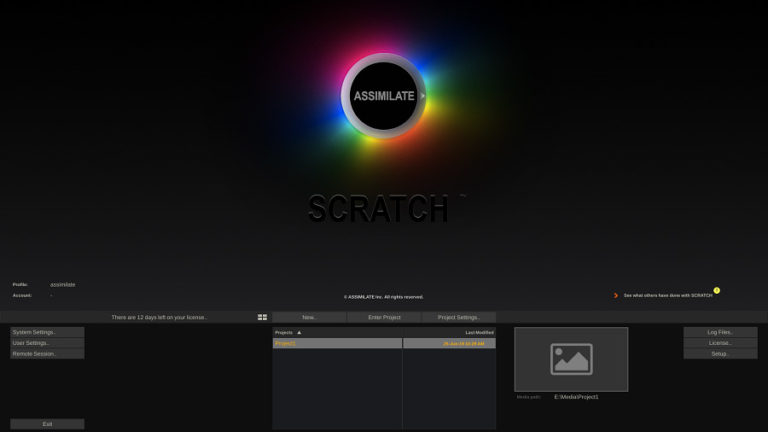Image resolution: width=768 pixels, height=432 pixels.
Task: Click the Project1 last modified date cell
Action: (449, 343)
